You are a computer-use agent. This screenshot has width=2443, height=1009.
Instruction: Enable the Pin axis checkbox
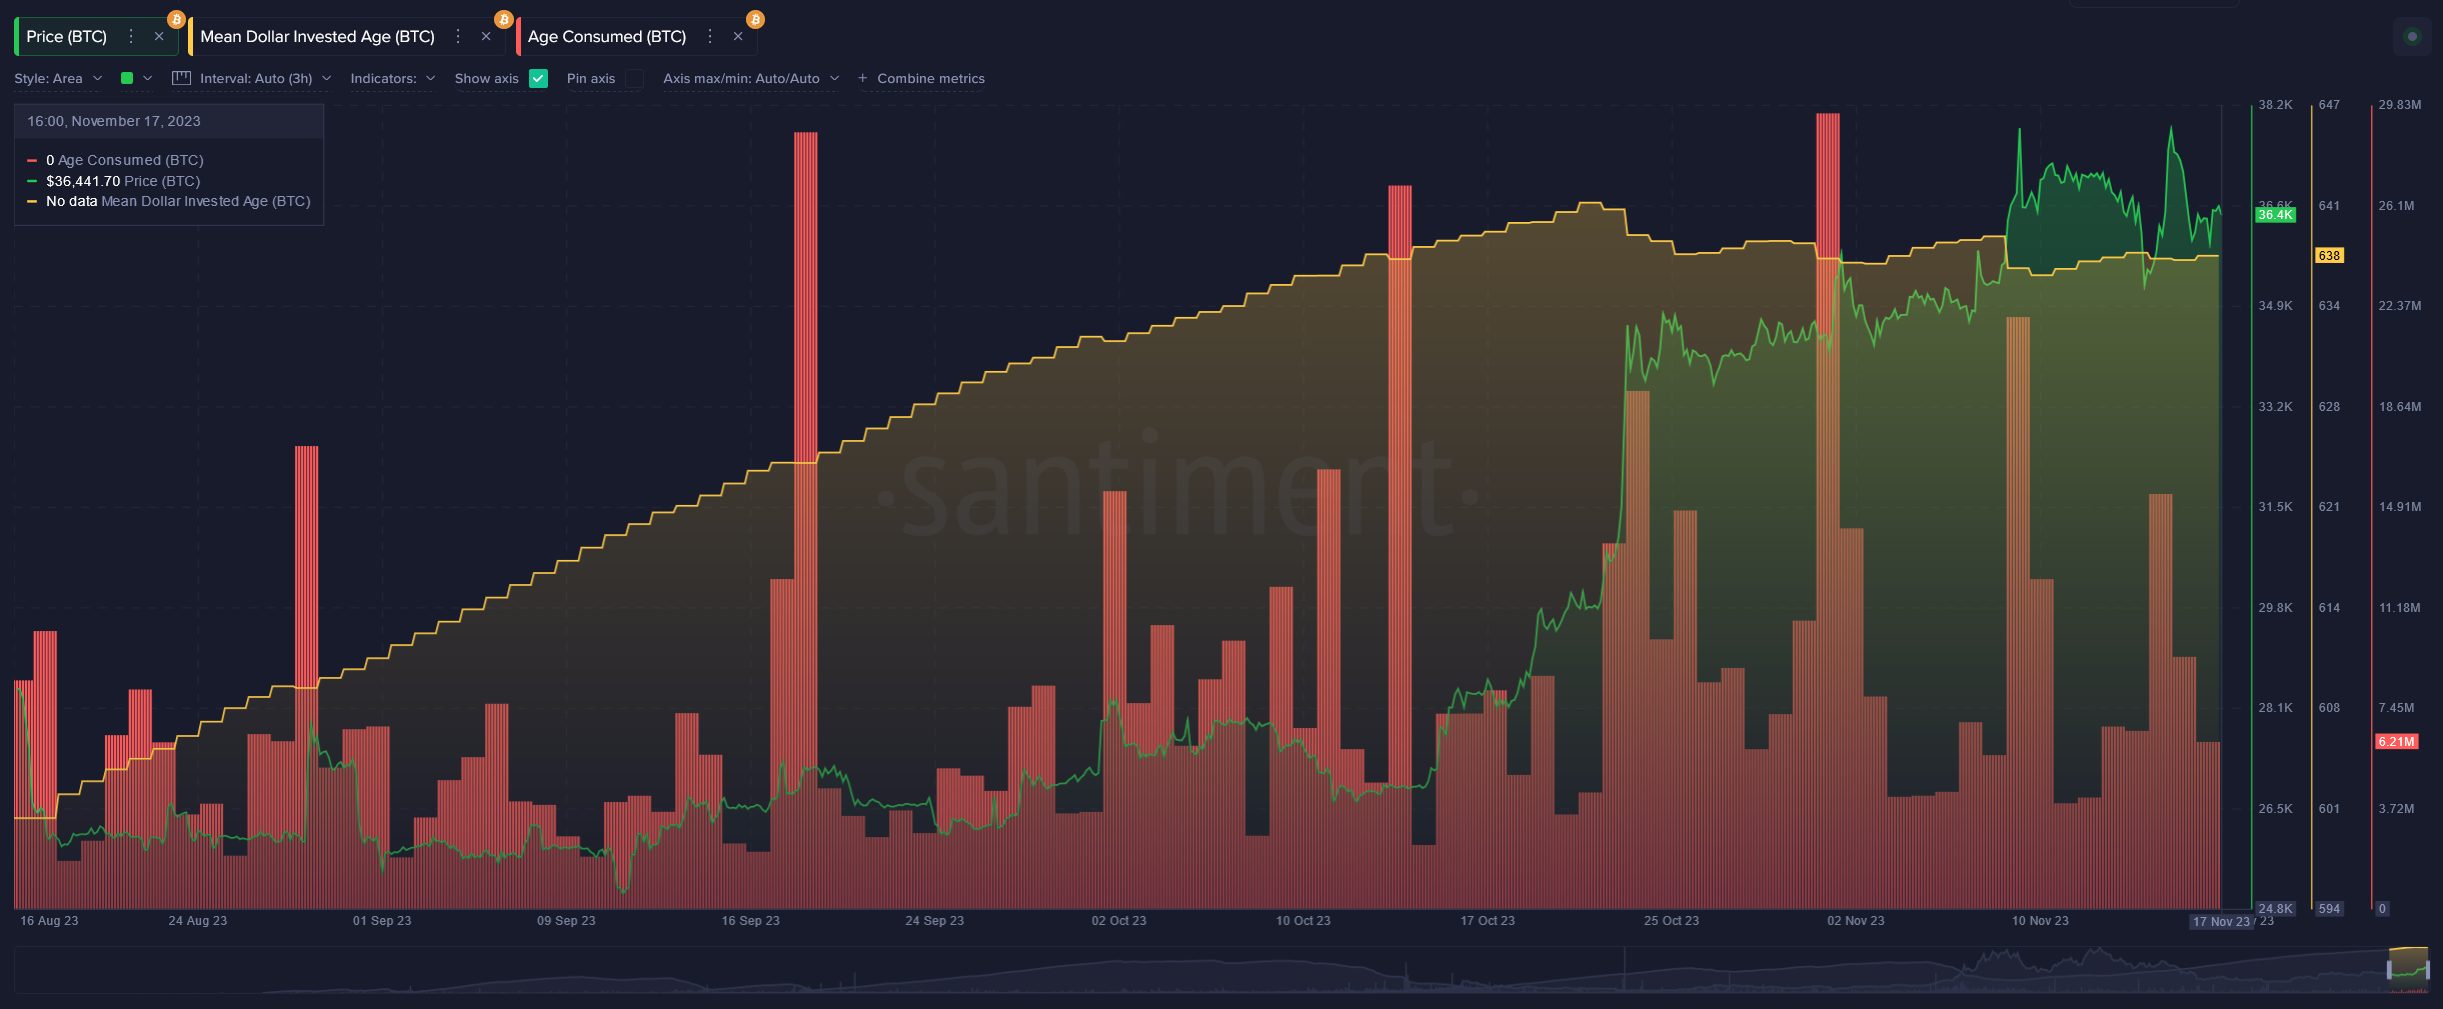click(634, 78)
